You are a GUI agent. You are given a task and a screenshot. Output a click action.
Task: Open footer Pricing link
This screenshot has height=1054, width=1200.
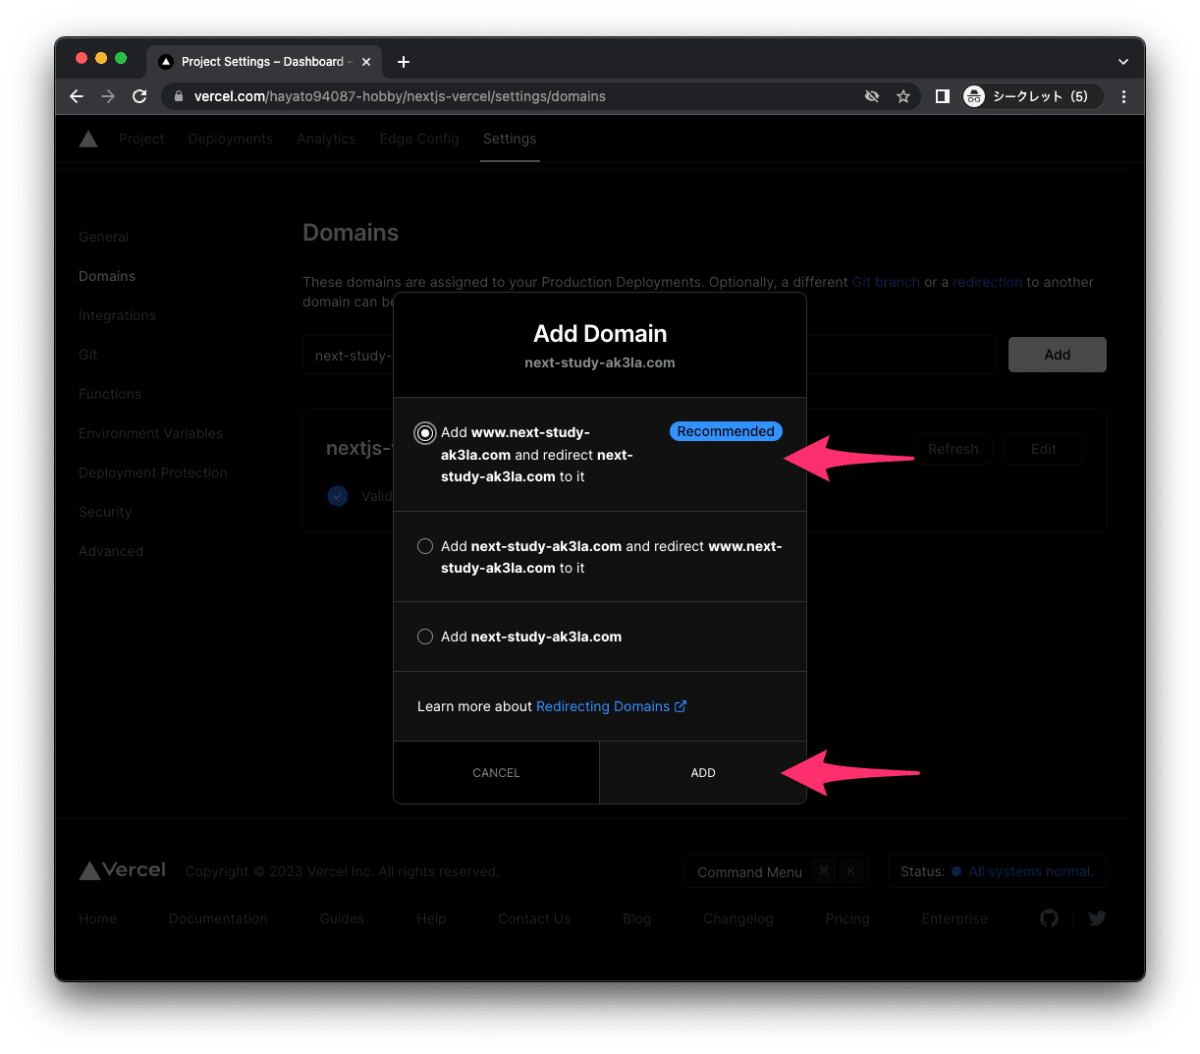tap(847, 918)
